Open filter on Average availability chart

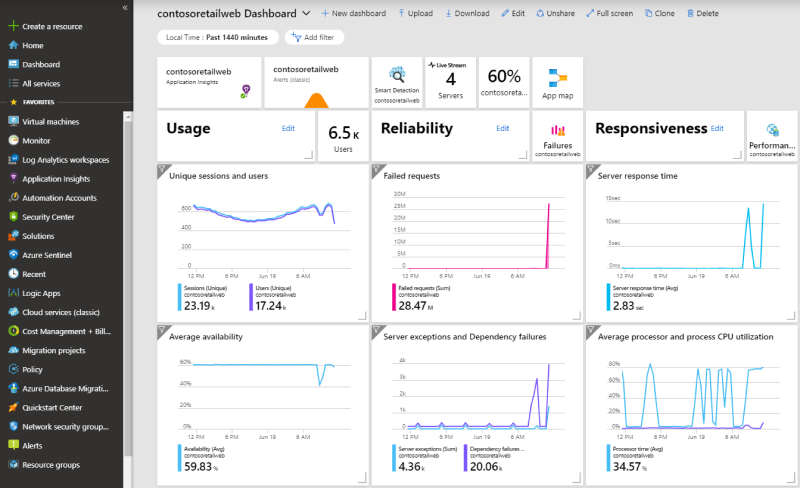(x=163, y=330)
